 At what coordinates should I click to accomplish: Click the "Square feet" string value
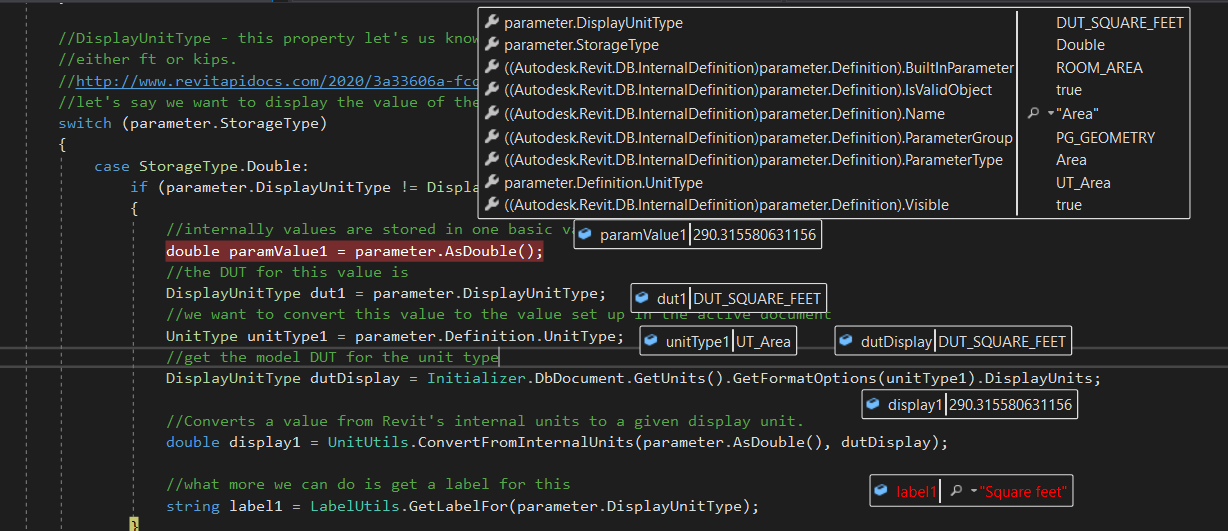1024,491
